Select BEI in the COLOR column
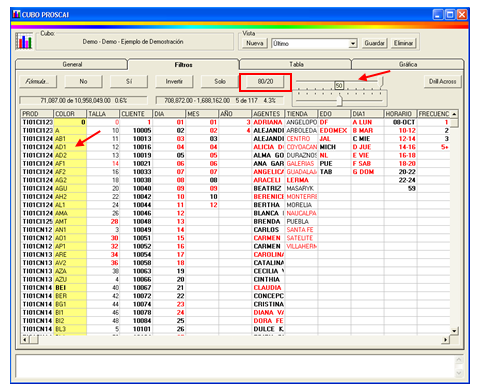The height and width of the screenshot is (392, 483). click(x=70, y=287)
